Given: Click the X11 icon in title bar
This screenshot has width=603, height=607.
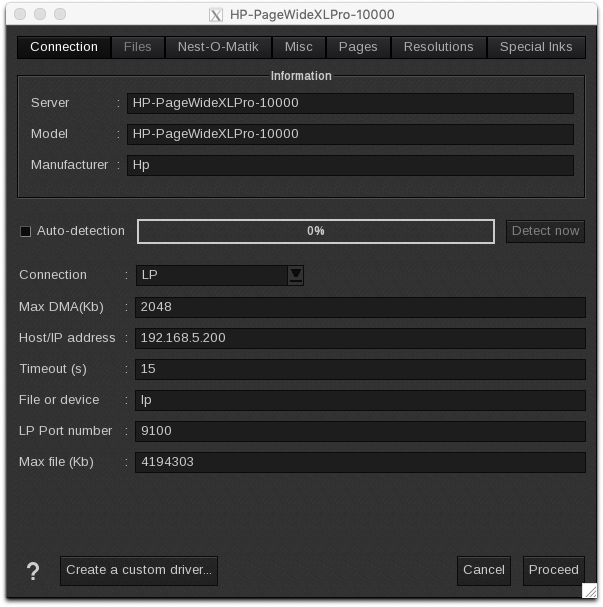Looking at the screenshot, I should point(216,15).
